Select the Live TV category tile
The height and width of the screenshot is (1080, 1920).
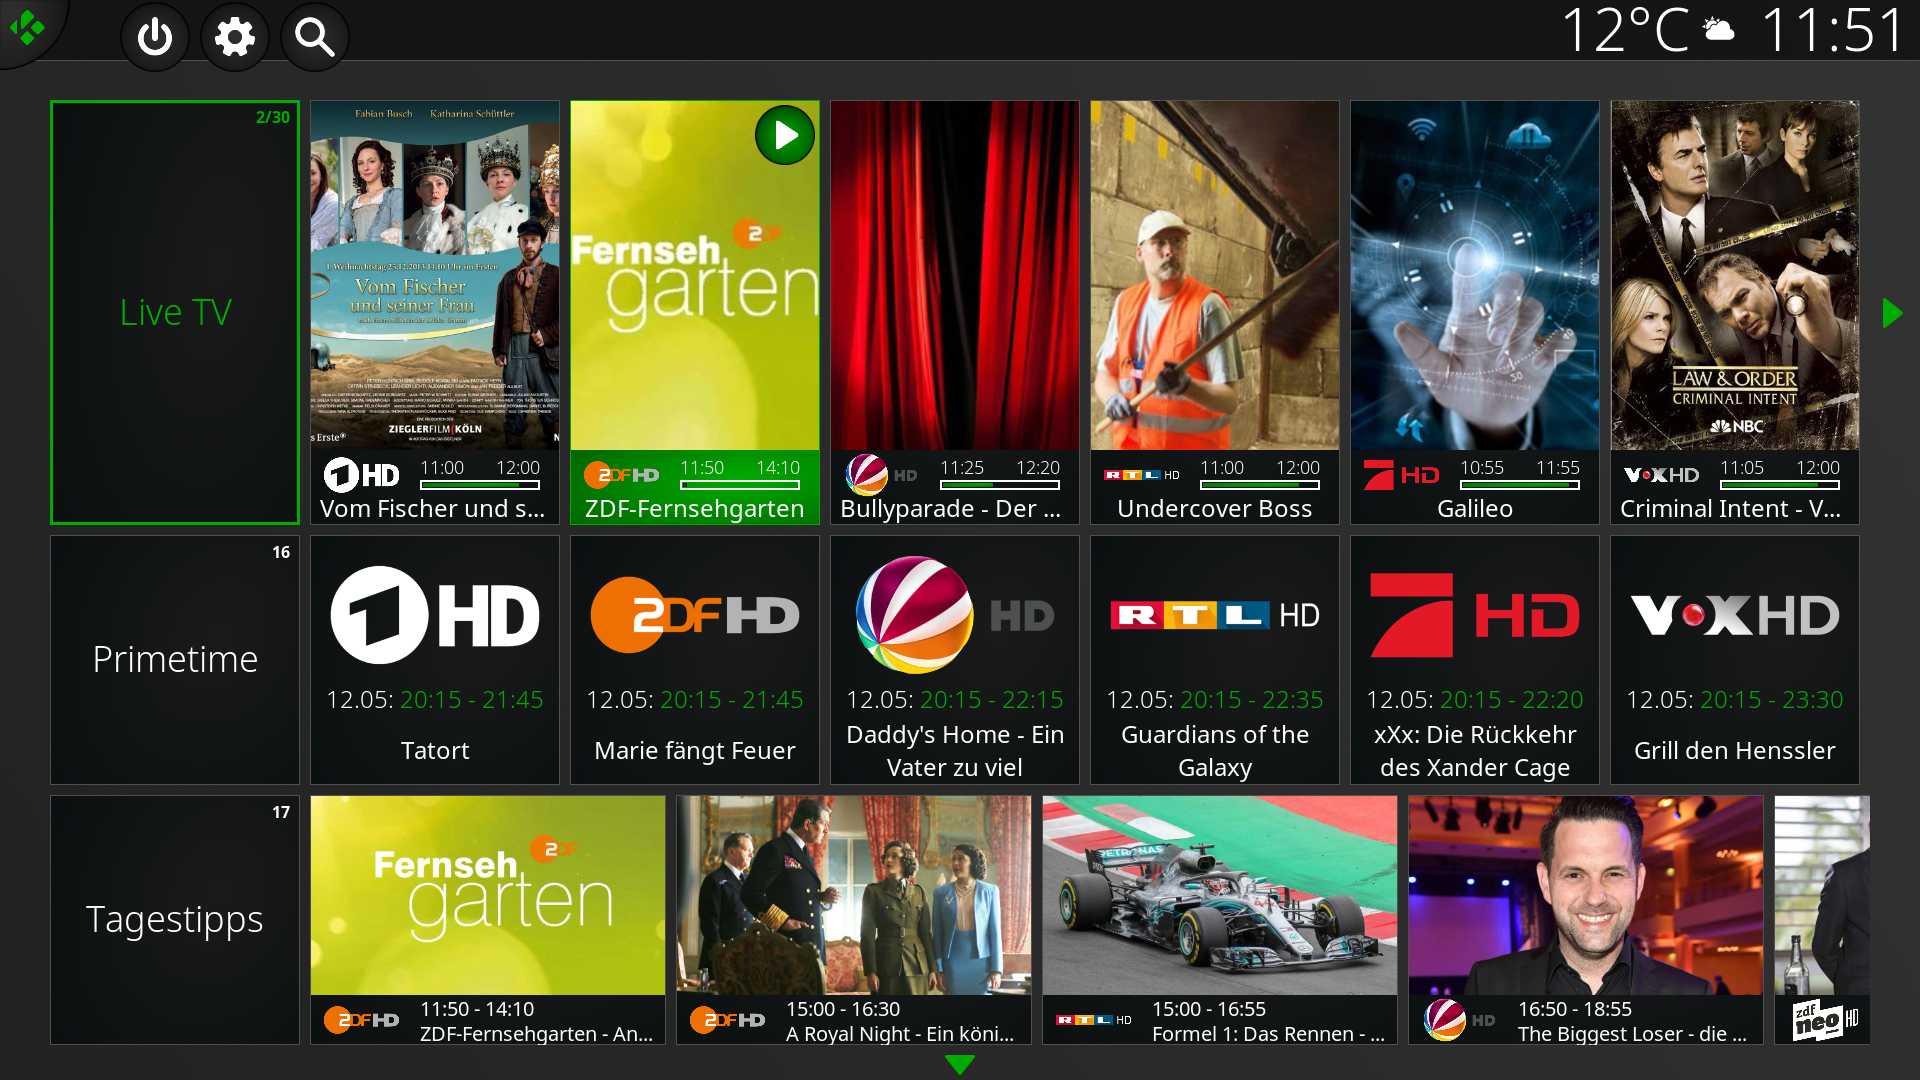pyautogui.click(x=175, y=312)
